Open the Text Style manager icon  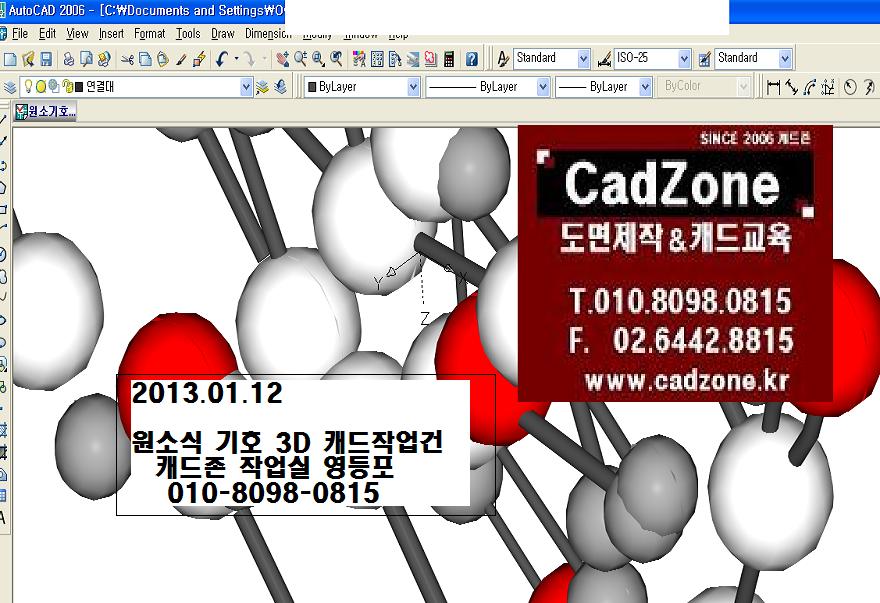503,58
